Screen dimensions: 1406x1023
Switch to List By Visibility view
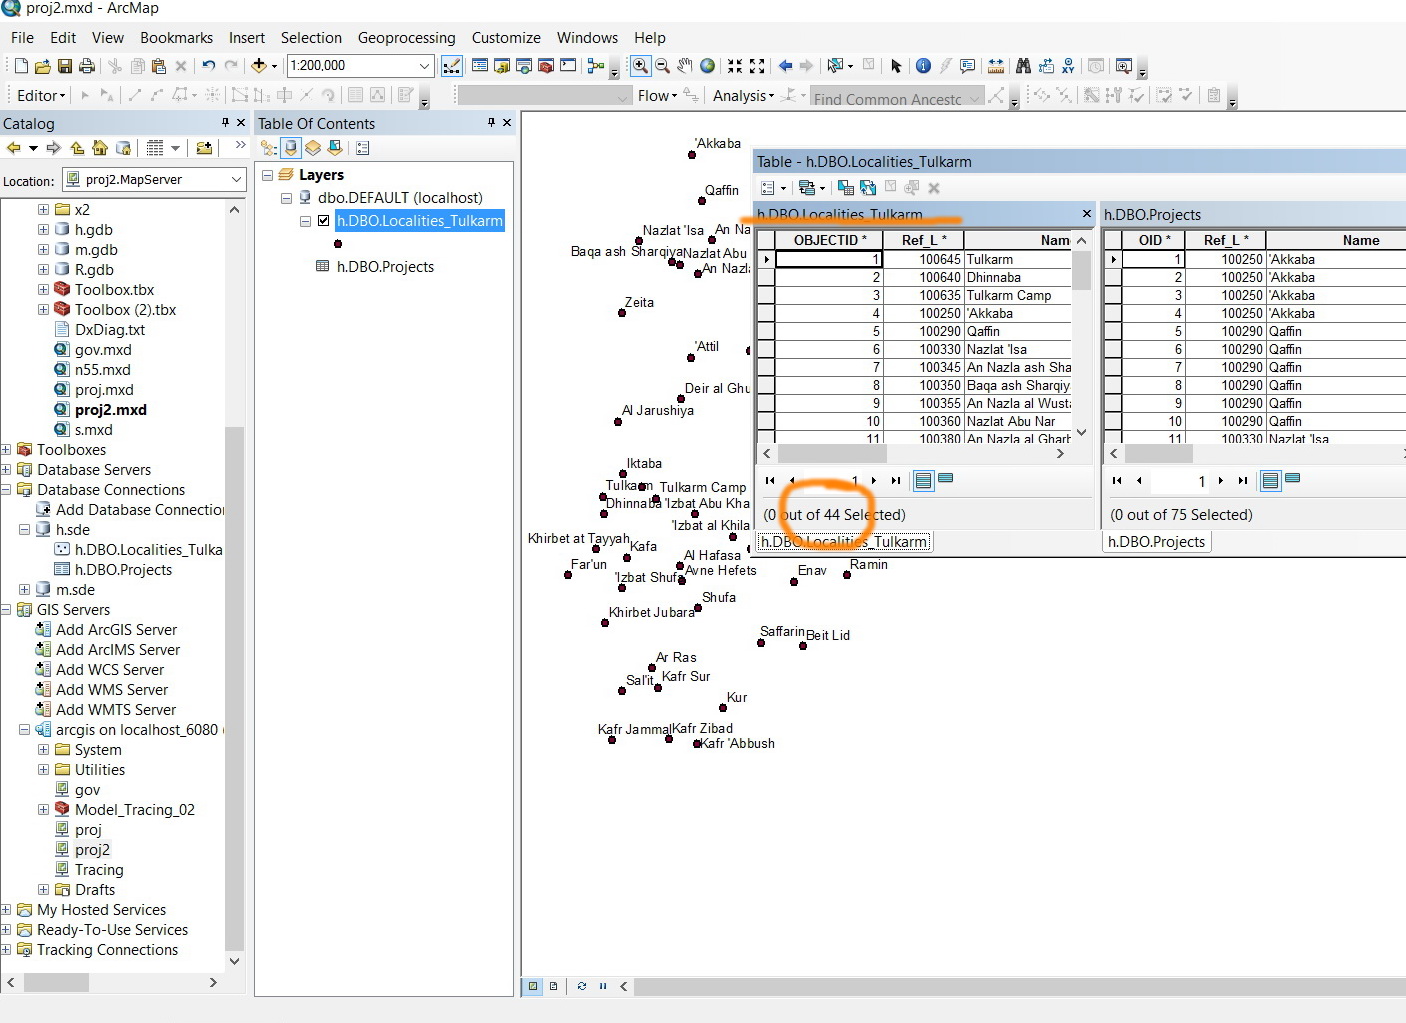click(x=313, y=148)
